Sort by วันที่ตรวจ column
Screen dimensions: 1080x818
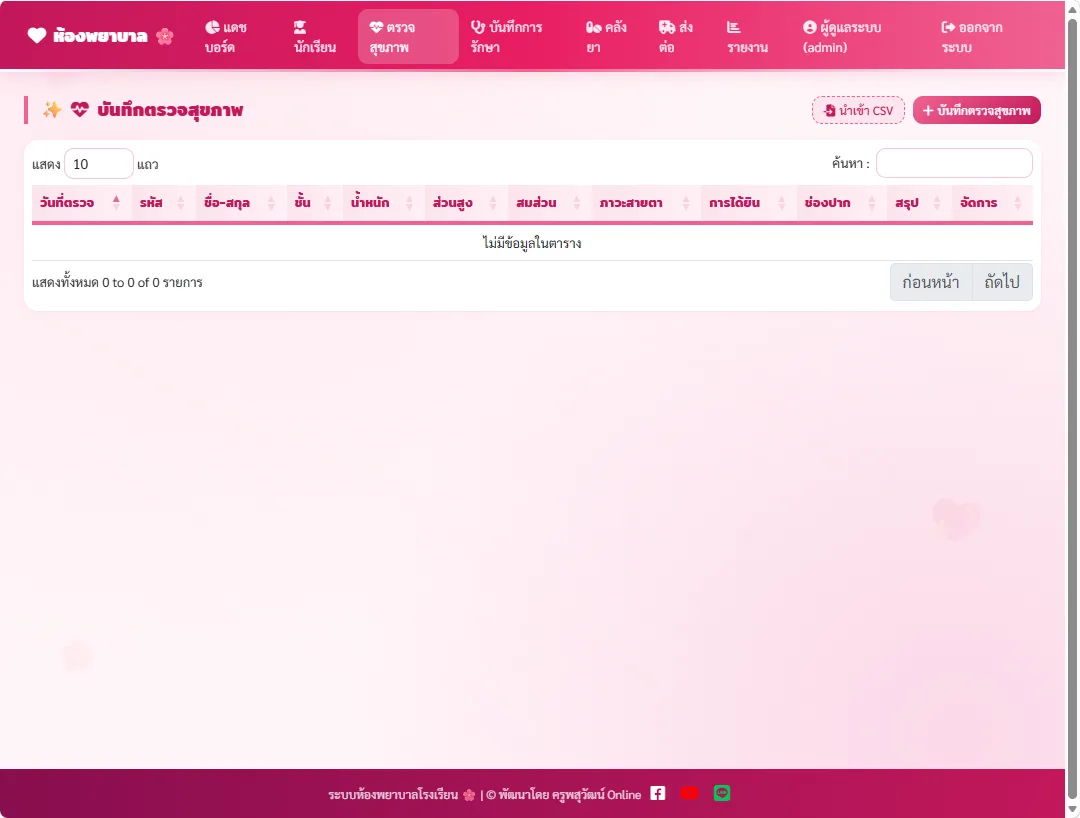[80, 203]
